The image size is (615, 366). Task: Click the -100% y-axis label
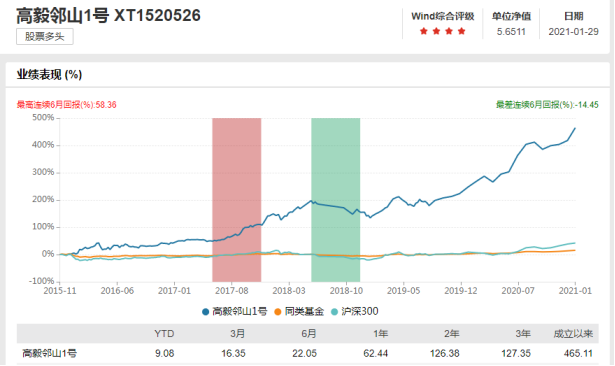pyautogui.click(x=42, y=281)
